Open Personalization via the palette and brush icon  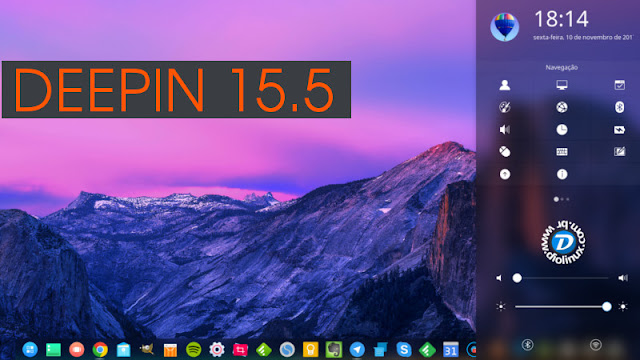pyautogui.click(x=504, y=107)
